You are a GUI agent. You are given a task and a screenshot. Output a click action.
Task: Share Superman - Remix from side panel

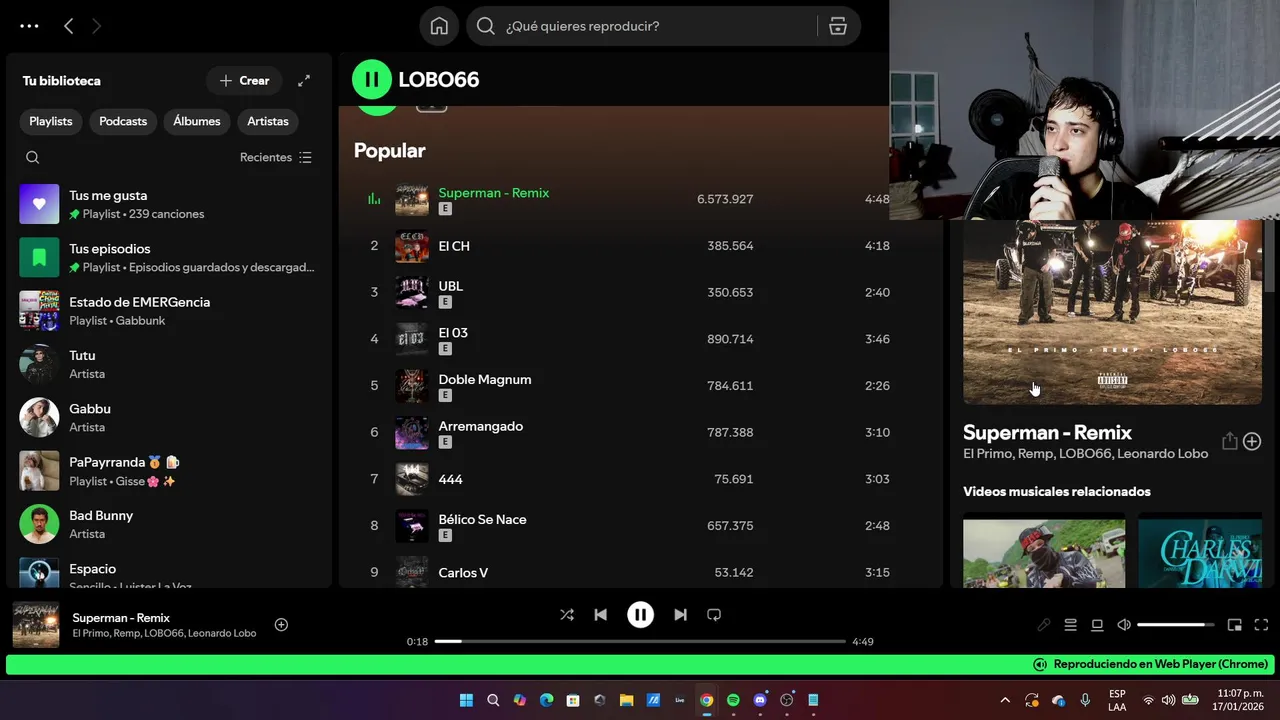click(x=1230, y=441)
